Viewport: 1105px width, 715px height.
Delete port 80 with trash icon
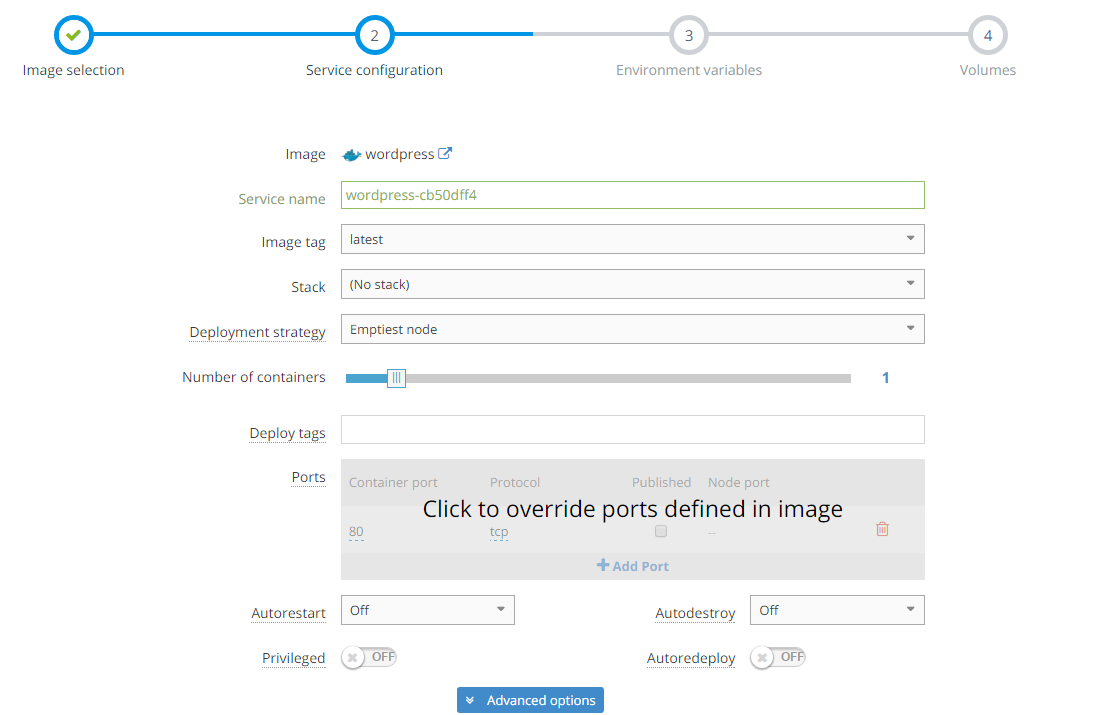[x=882, y=529]
